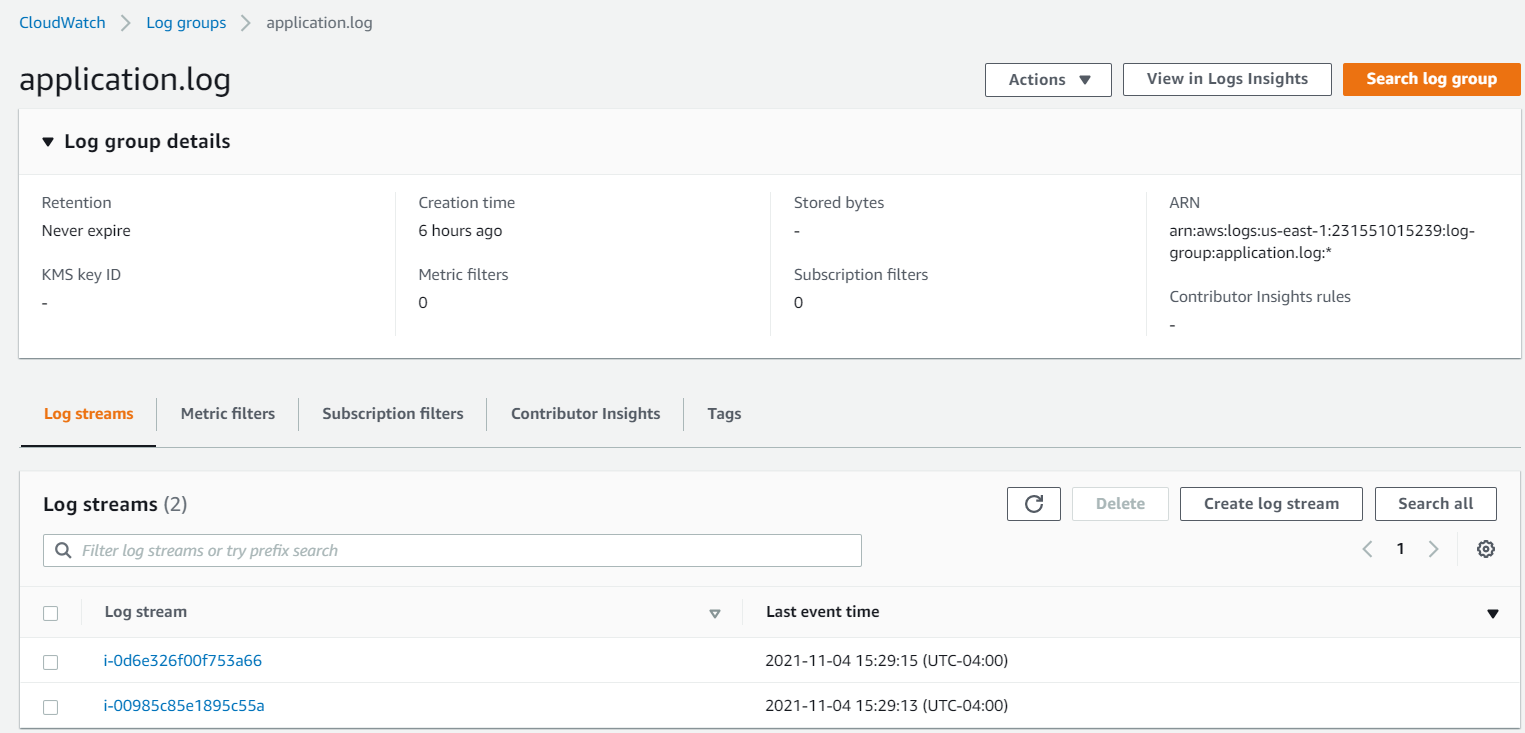Click the Create log stream button
The image size is (1525, 733).
(x=1271, y=504)
